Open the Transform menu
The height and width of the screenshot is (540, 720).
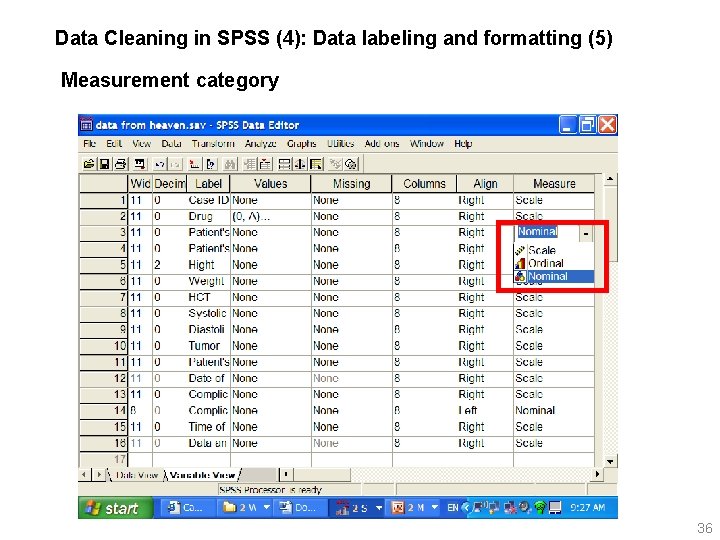[x=213, y=144]
